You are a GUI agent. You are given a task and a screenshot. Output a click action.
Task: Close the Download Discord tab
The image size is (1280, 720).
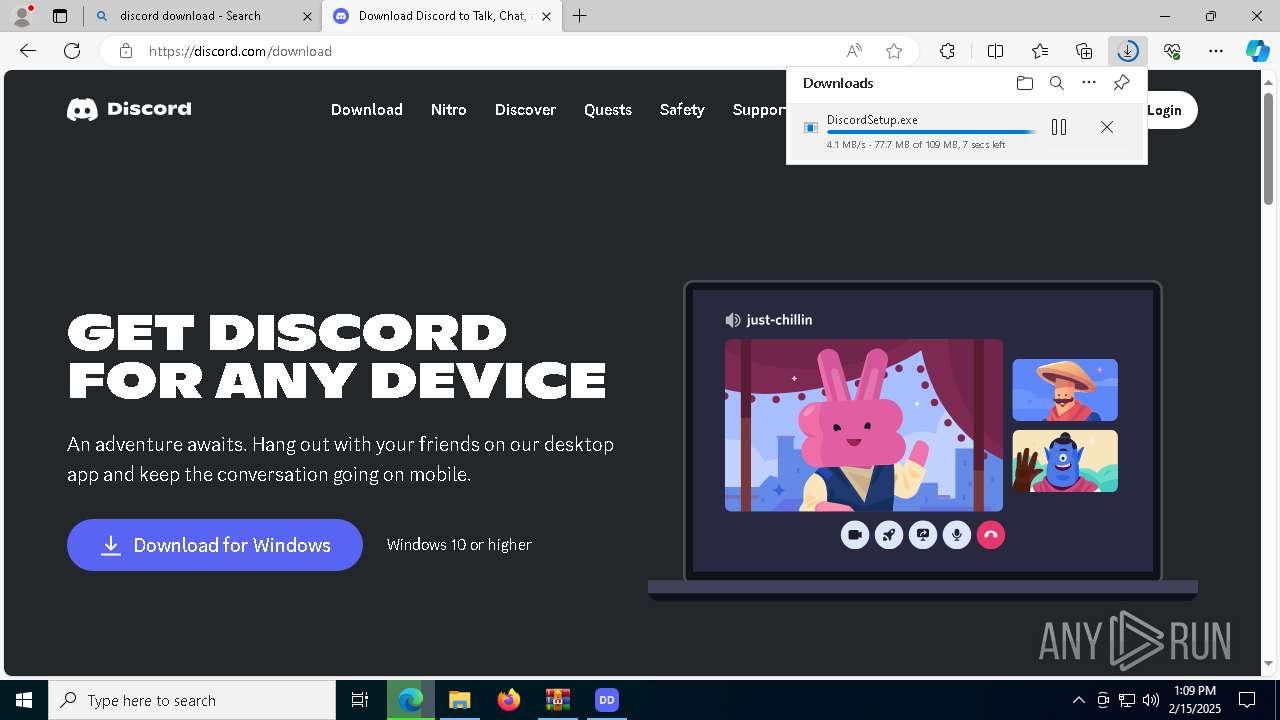pos(546,16)
